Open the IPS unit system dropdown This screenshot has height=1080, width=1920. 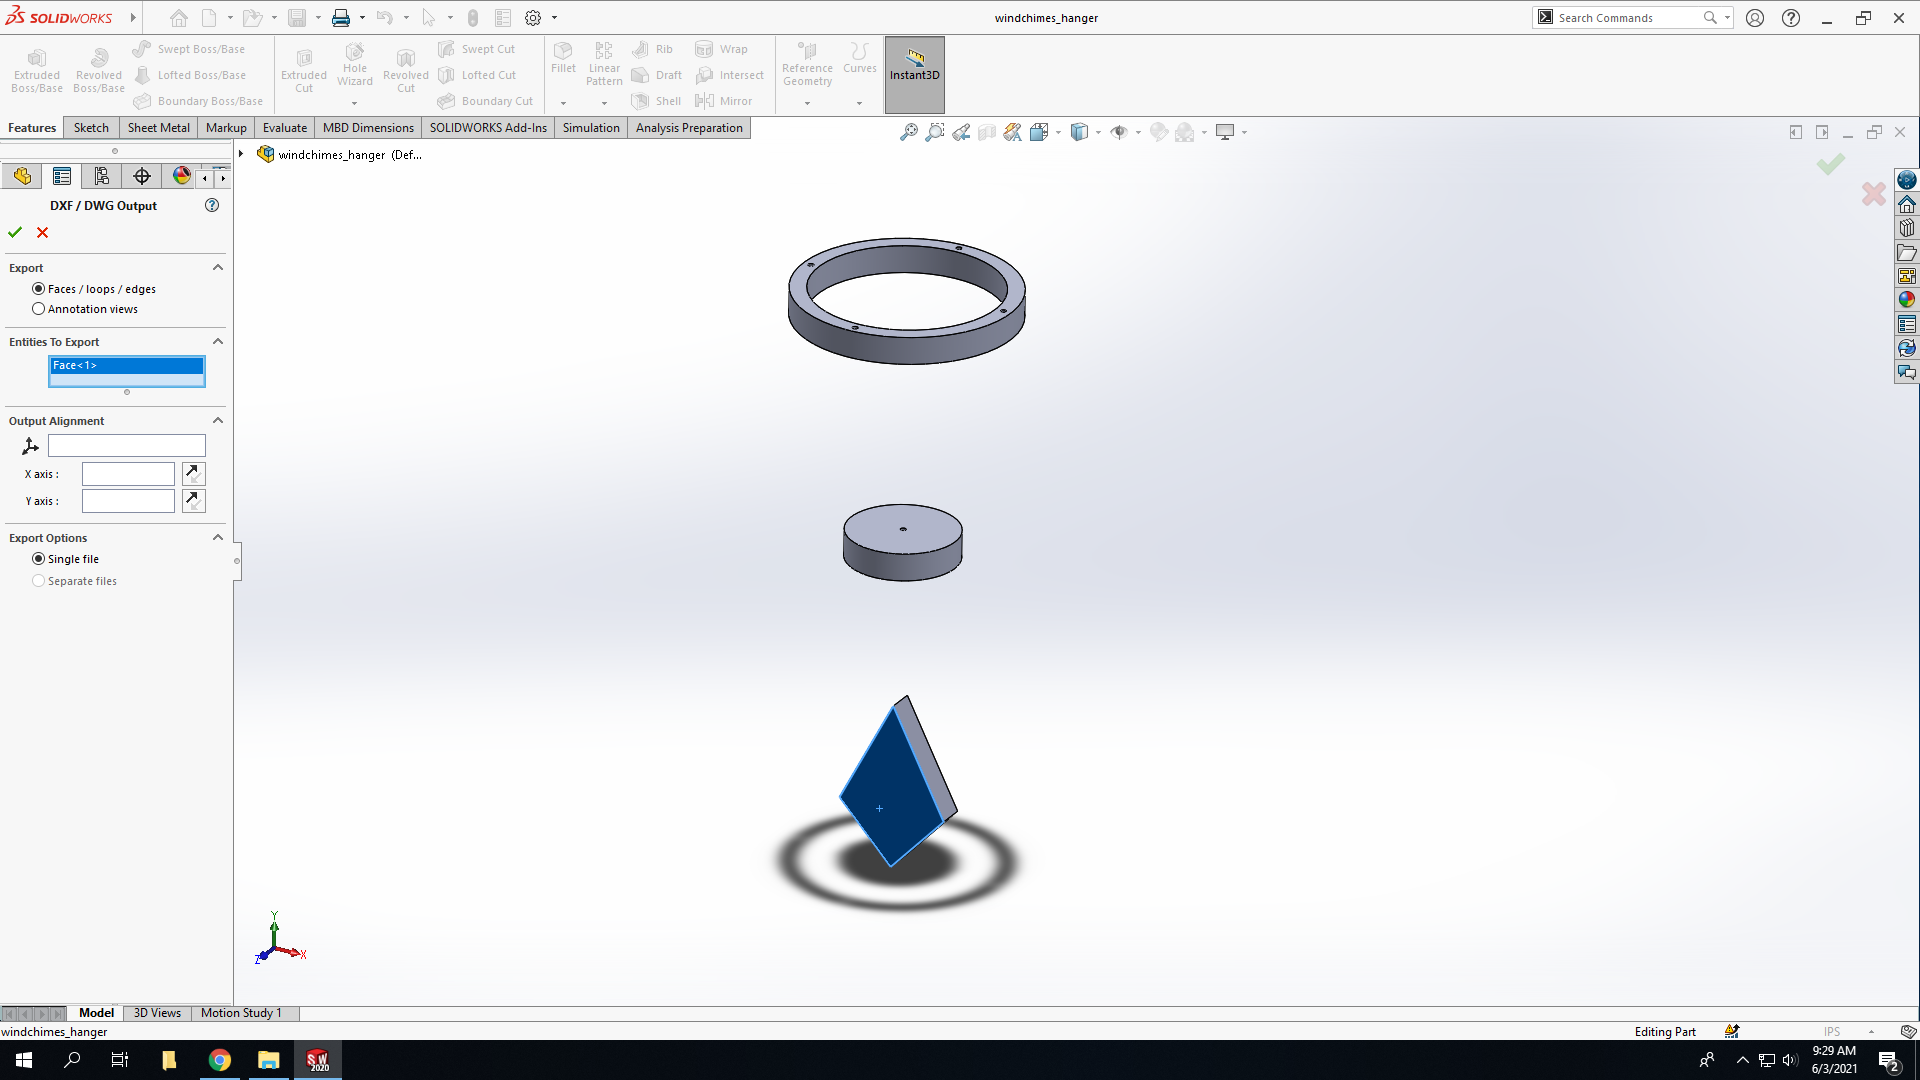pyautogui.click(x=1871, y=1032)
